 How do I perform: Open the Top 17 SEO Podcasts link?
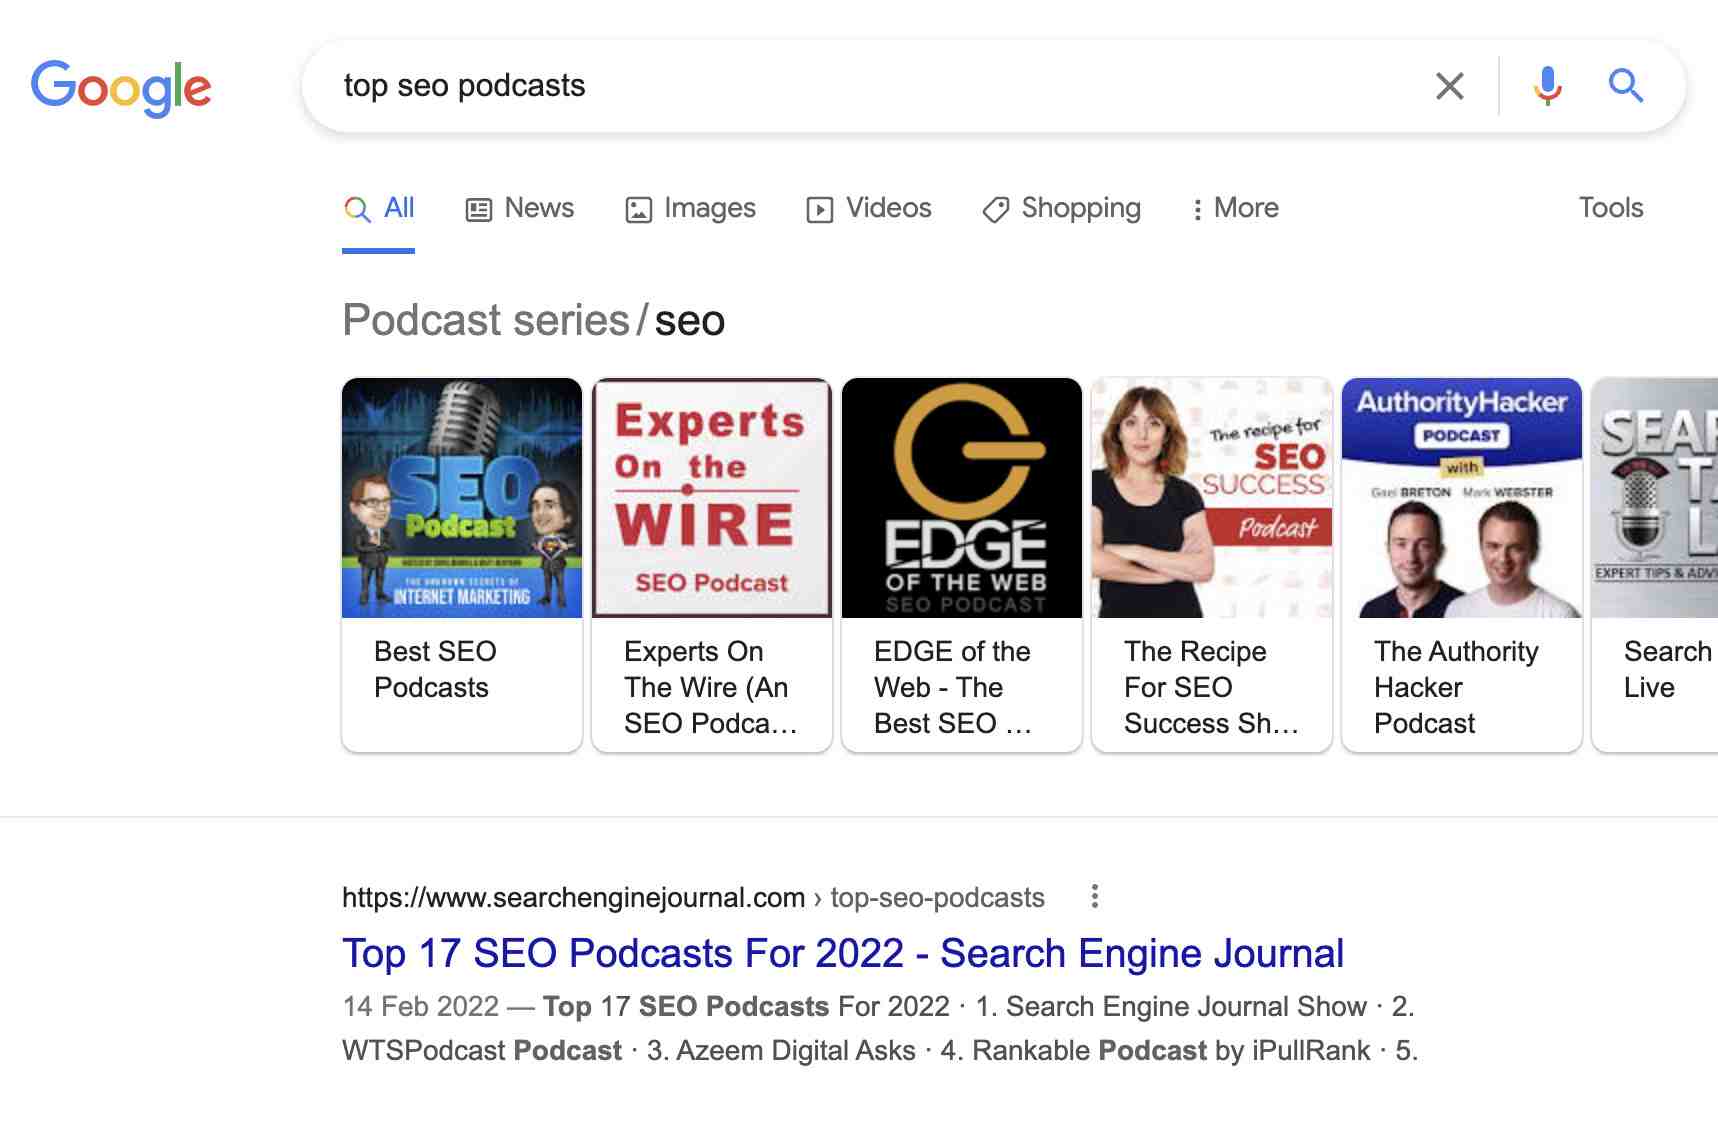(843, 953)
